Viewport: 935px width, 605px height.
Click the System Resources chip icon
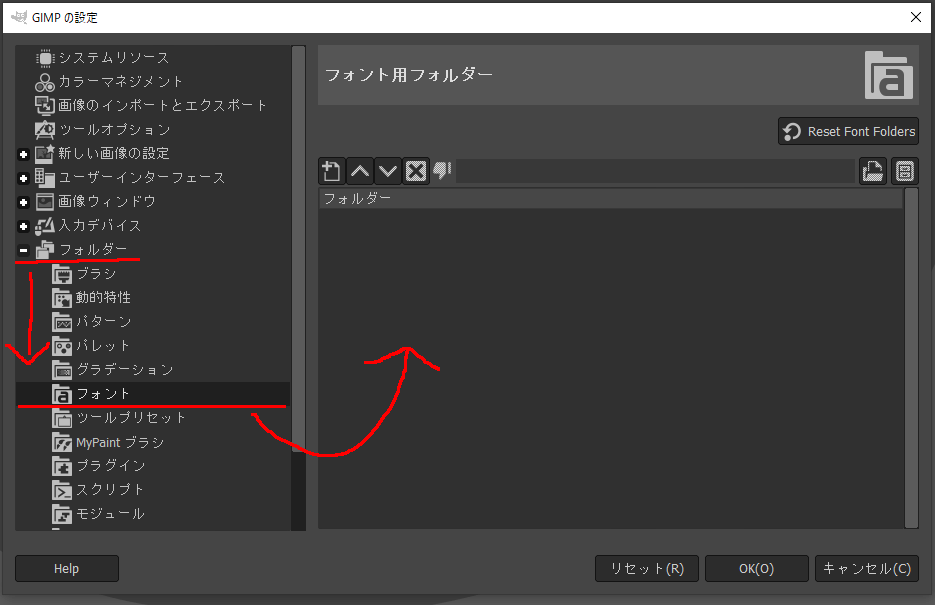[x=45, y=58]
